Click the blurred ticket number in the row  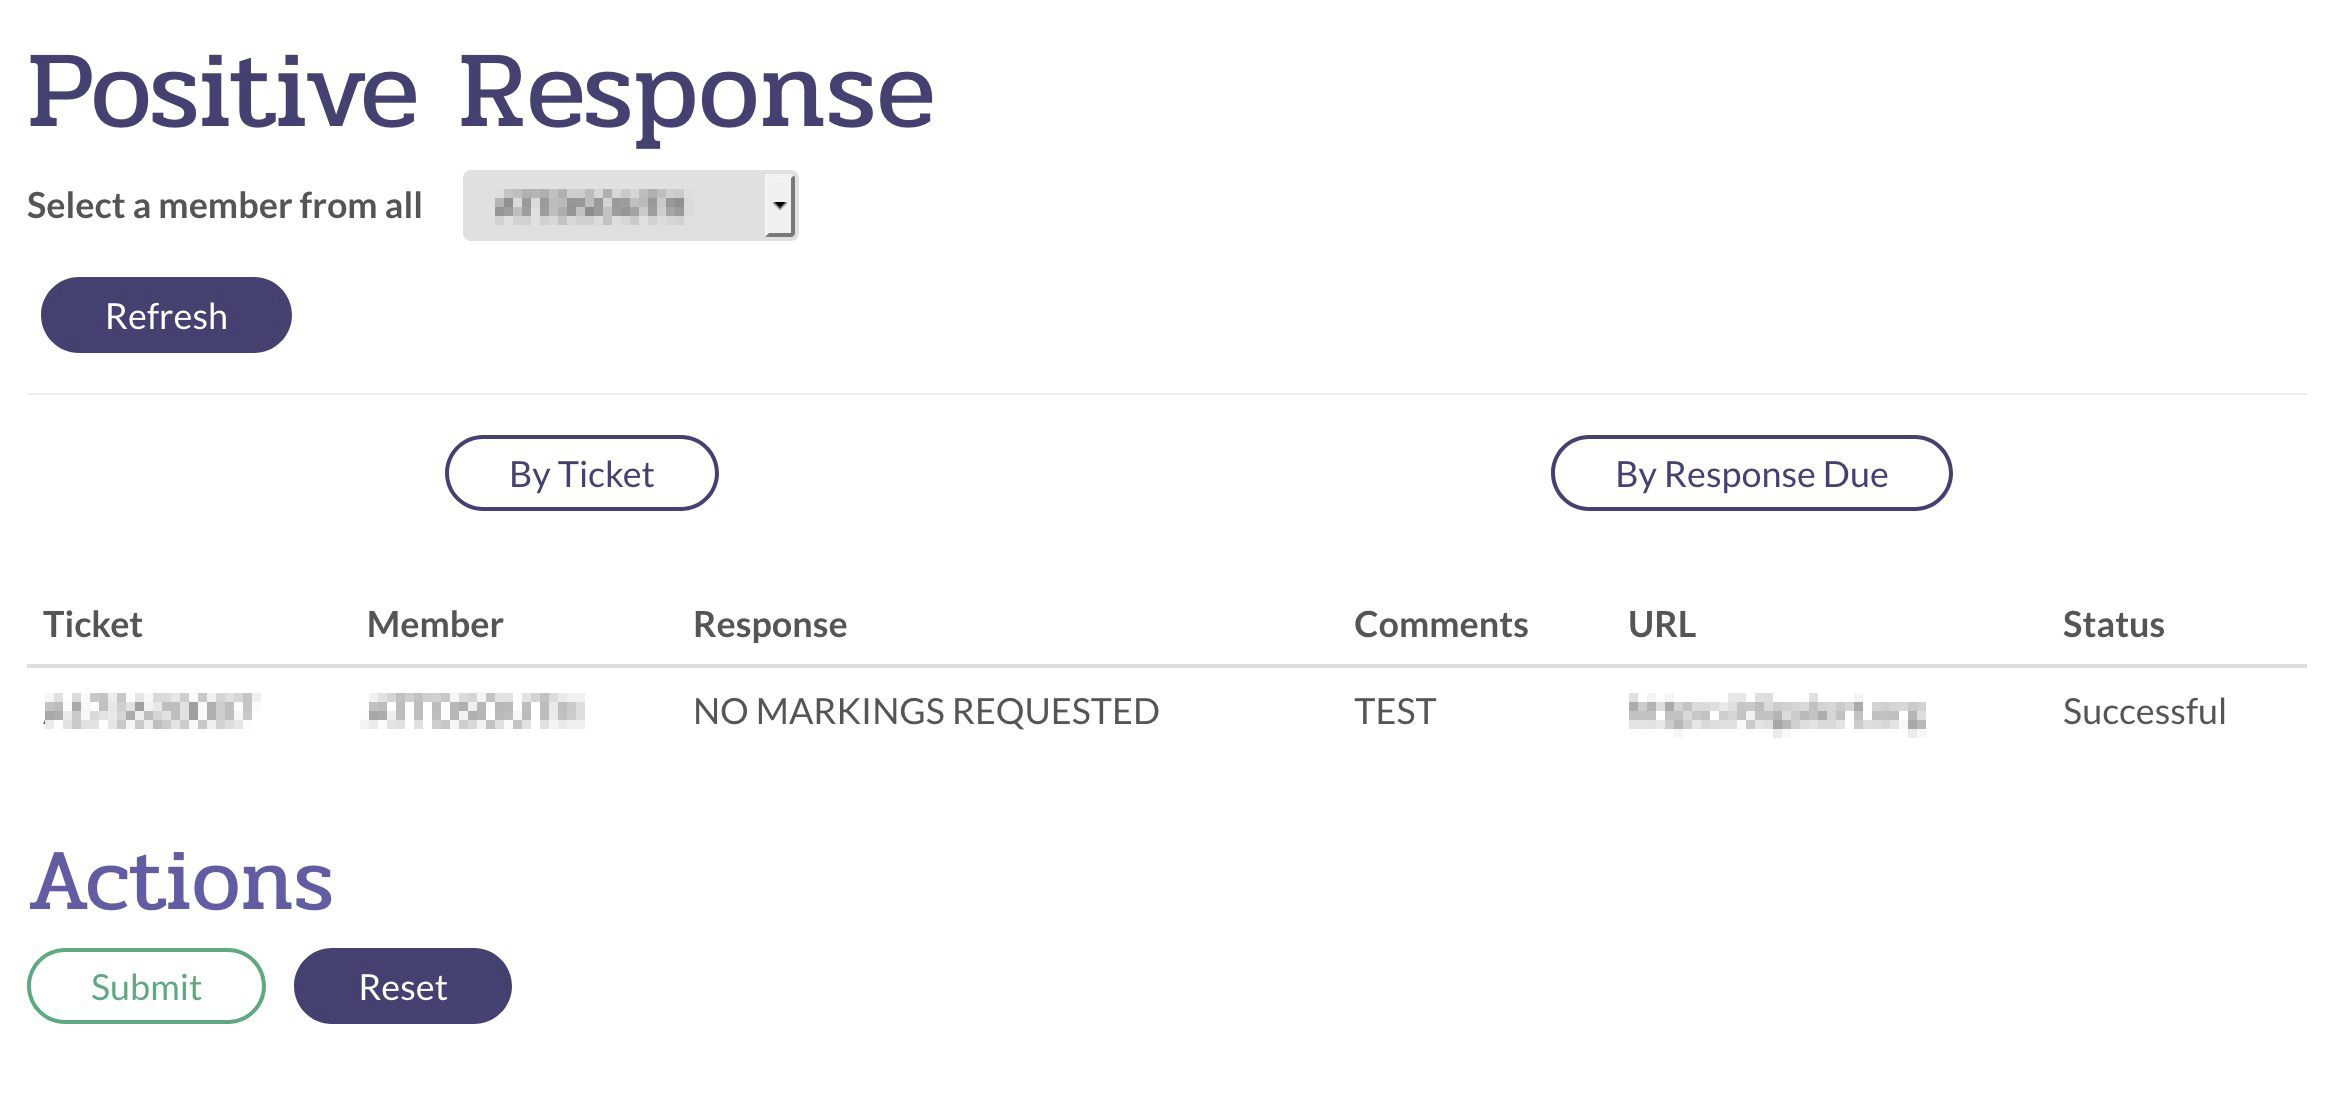point(150,711)
